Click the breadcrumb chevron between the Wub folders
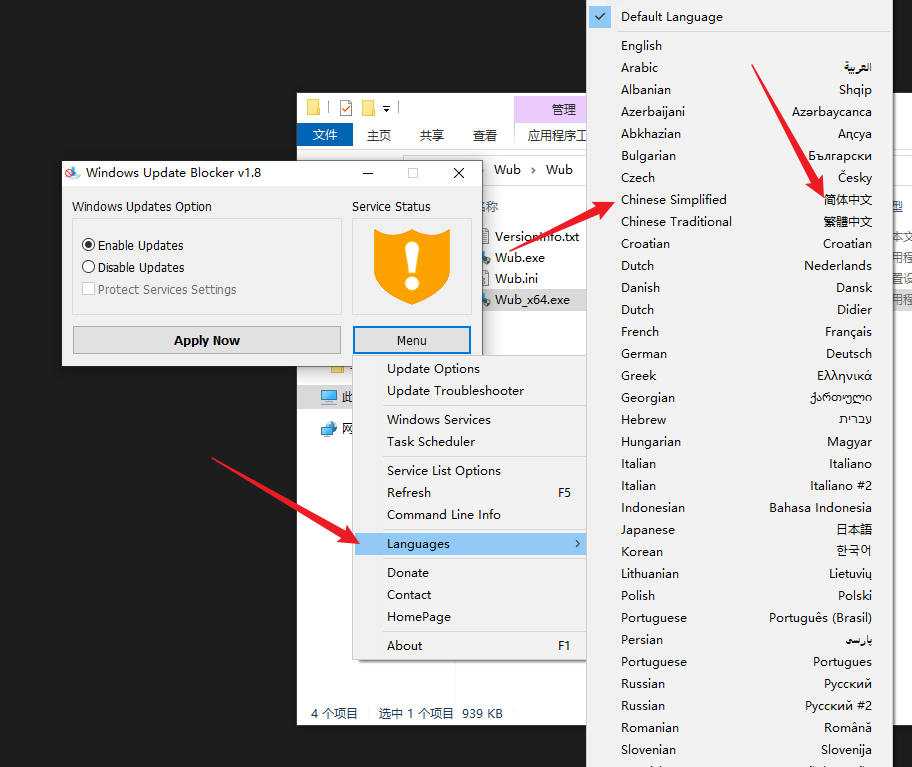The height and width of the screenshot is (767, 912). point(533,170)
